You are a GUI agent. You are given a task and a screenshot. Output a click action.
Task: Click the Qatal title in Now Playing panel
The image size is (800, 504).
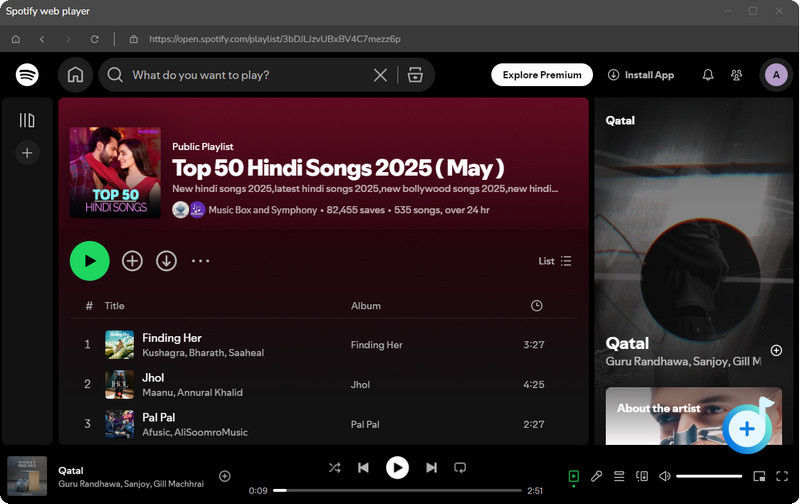pos(627,344)
